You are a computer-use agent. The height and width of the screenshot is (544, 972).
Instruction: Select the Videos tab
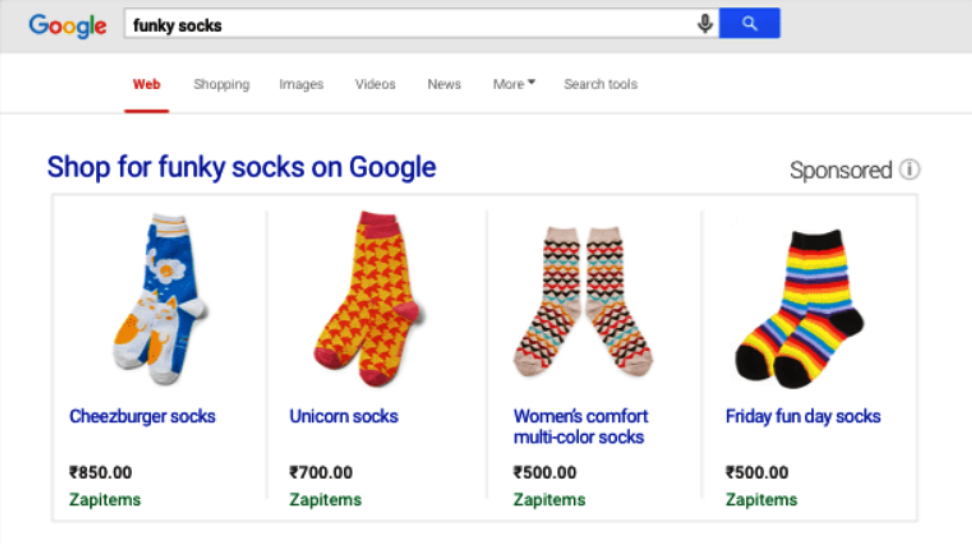pyautogui.click(x=375, y=84)
